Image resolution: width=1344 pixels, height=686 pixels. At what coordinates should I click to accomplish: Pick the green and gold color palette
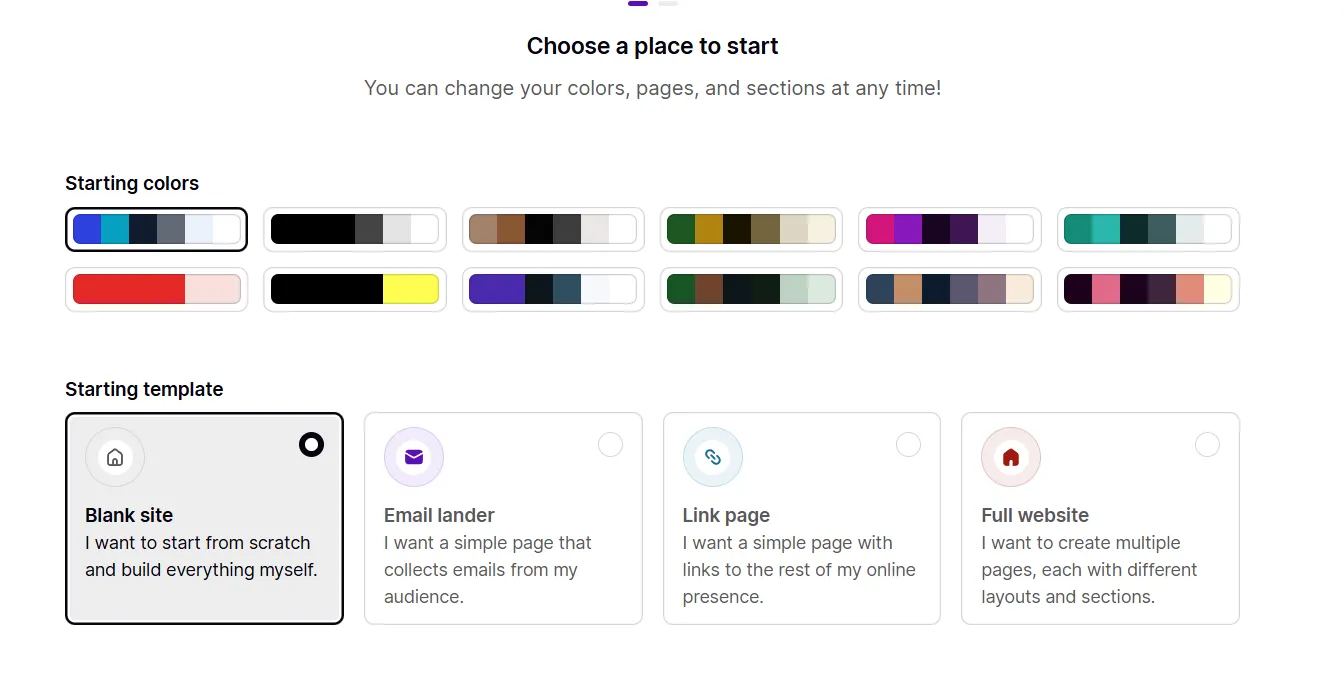pyautogui.click(x=751, y=230)
